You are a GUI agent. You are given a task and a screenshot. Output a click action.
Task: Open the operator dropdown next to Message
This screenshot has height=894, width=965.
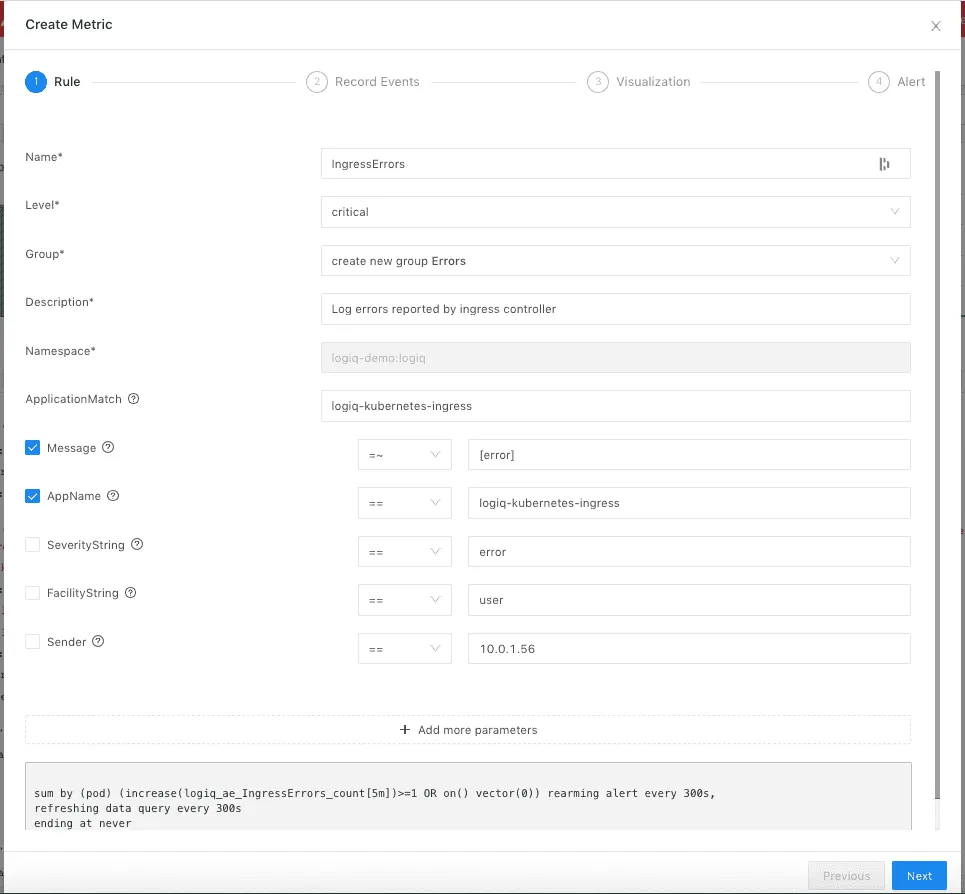[x=404, y=454]
